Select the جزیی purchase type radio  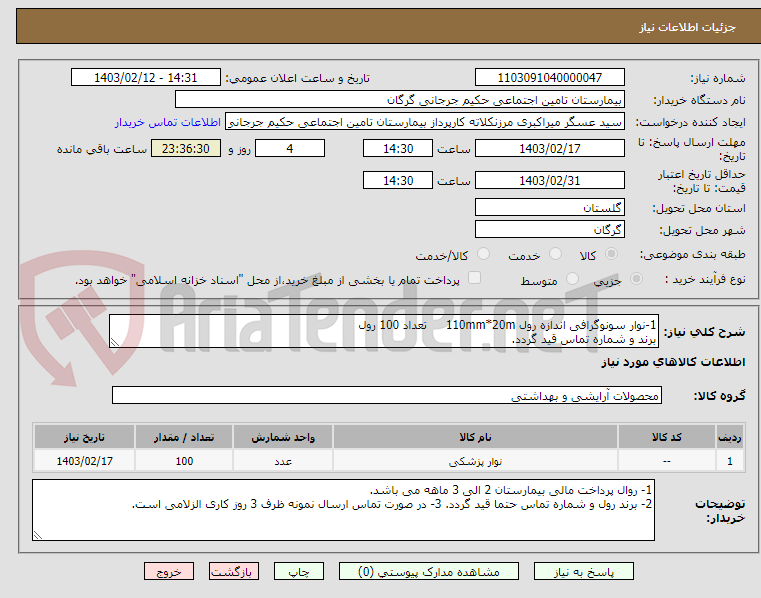[x=636, y=279]
